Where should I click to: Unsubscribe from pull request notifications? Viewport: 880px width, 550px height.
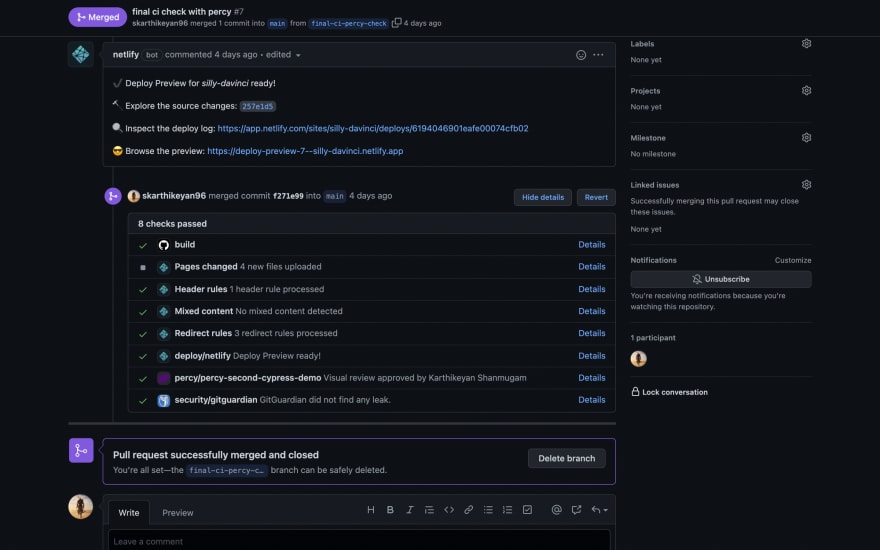click(721, 279)
